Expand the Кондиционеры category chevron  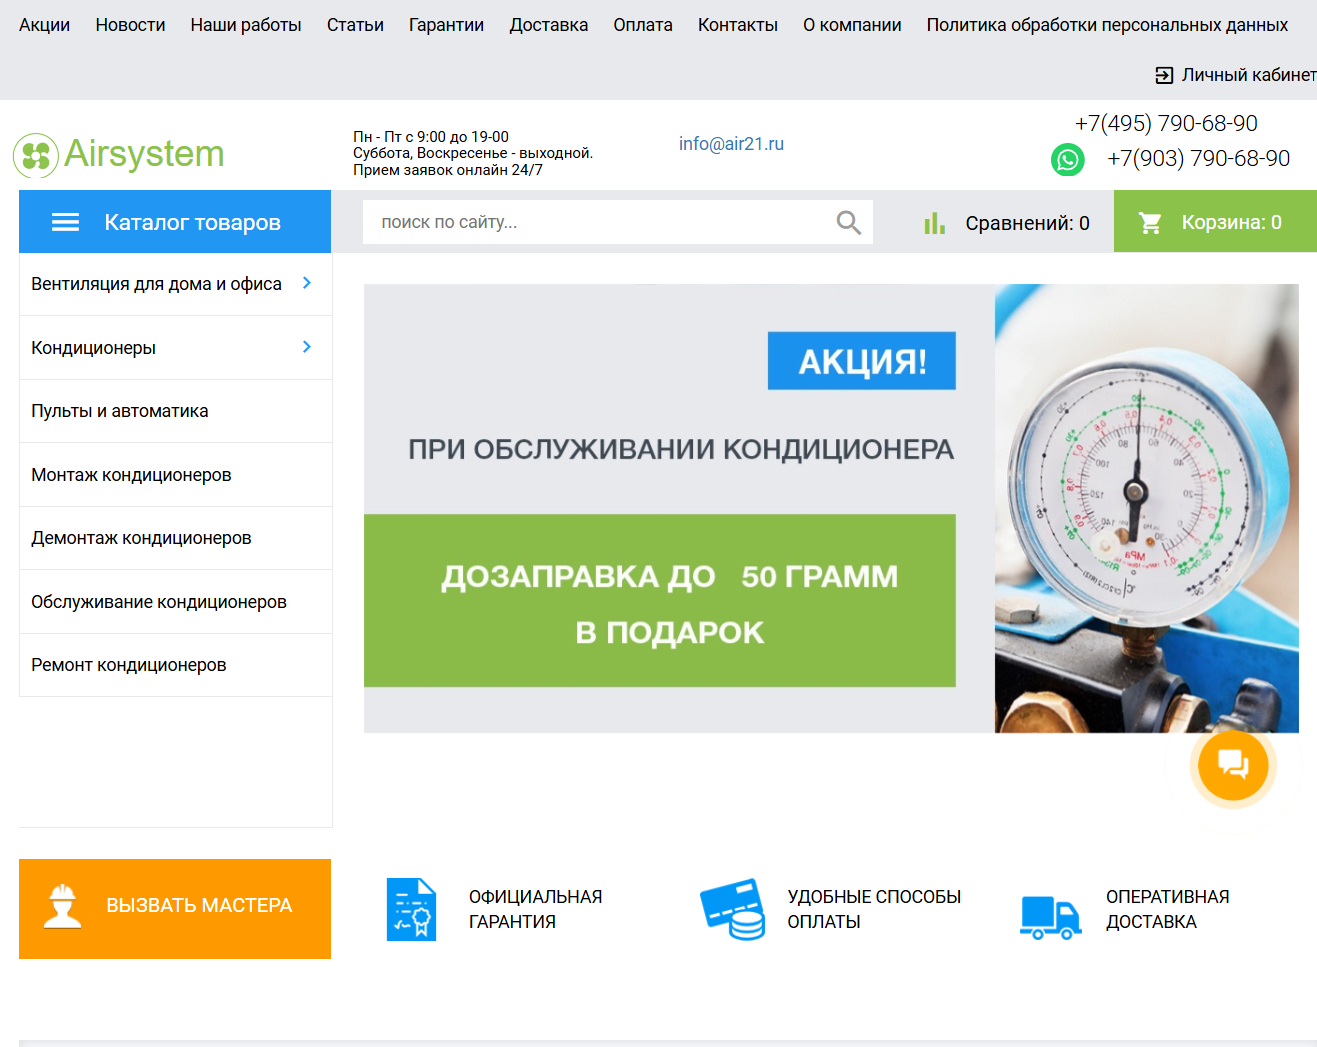pyautogui.click(x=307, y=347)
